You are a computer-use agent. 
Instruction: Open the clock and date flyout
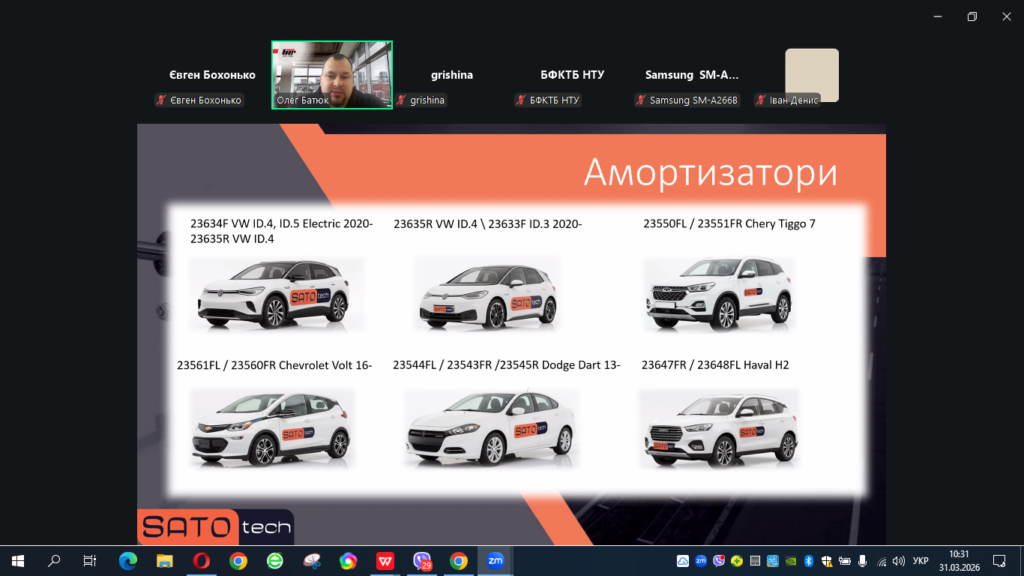coord(958,560)
